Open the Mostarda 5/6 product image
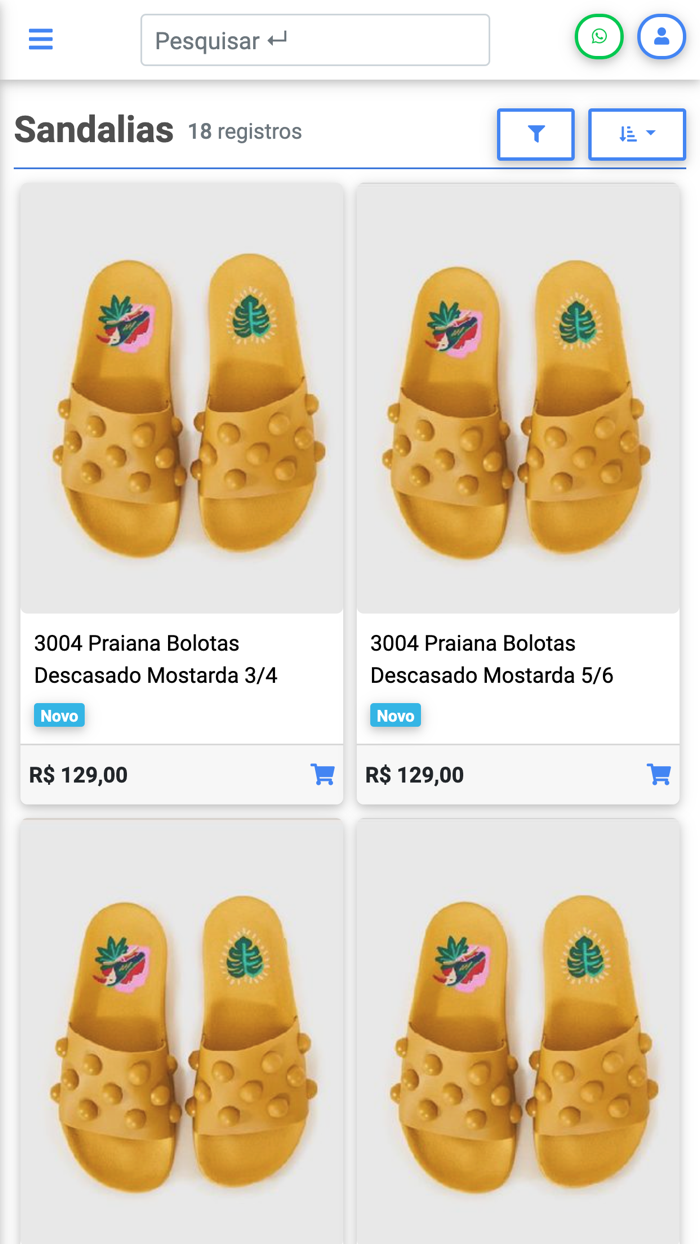The height and width of the screenshot is (1244, 700). 518,400
